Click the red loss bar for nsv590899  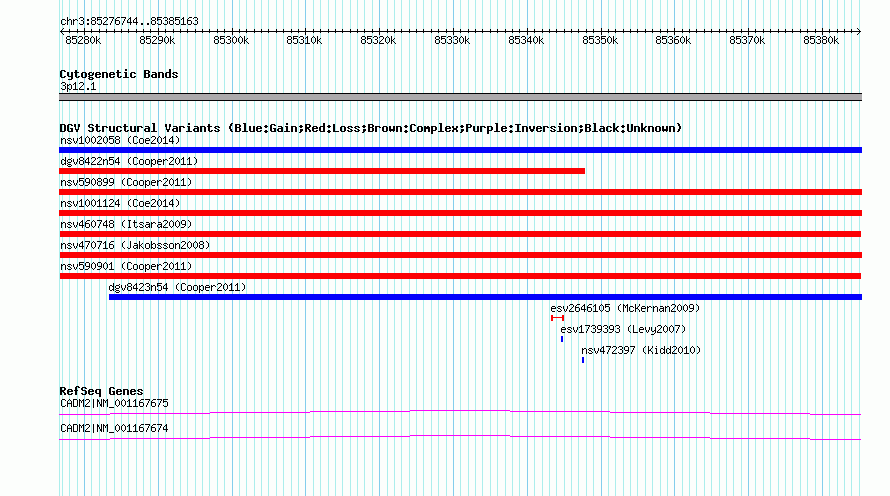tap(460, 192)
